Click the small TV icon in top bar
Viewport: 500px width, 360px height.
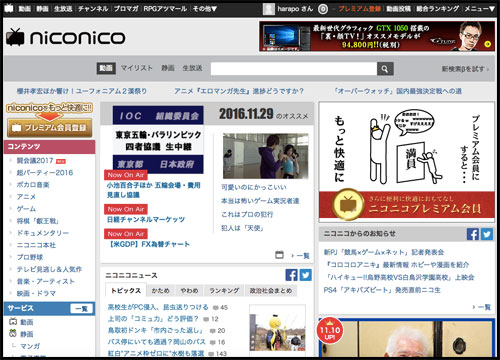coord(9,8)
